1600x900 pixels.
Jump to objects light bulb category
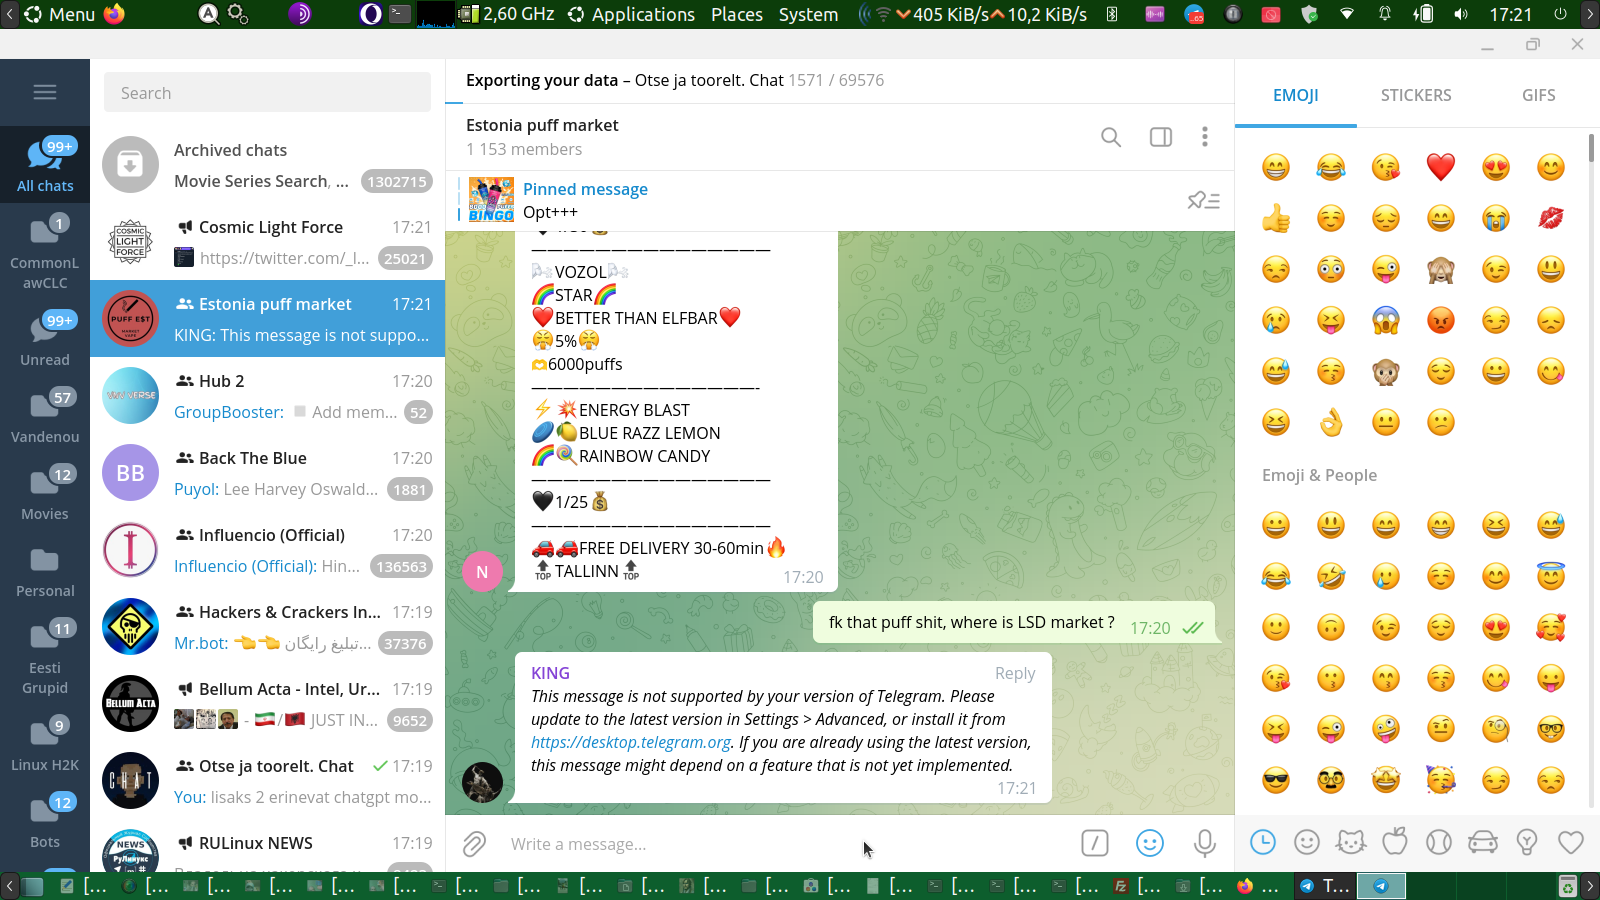coord(1527,843)
